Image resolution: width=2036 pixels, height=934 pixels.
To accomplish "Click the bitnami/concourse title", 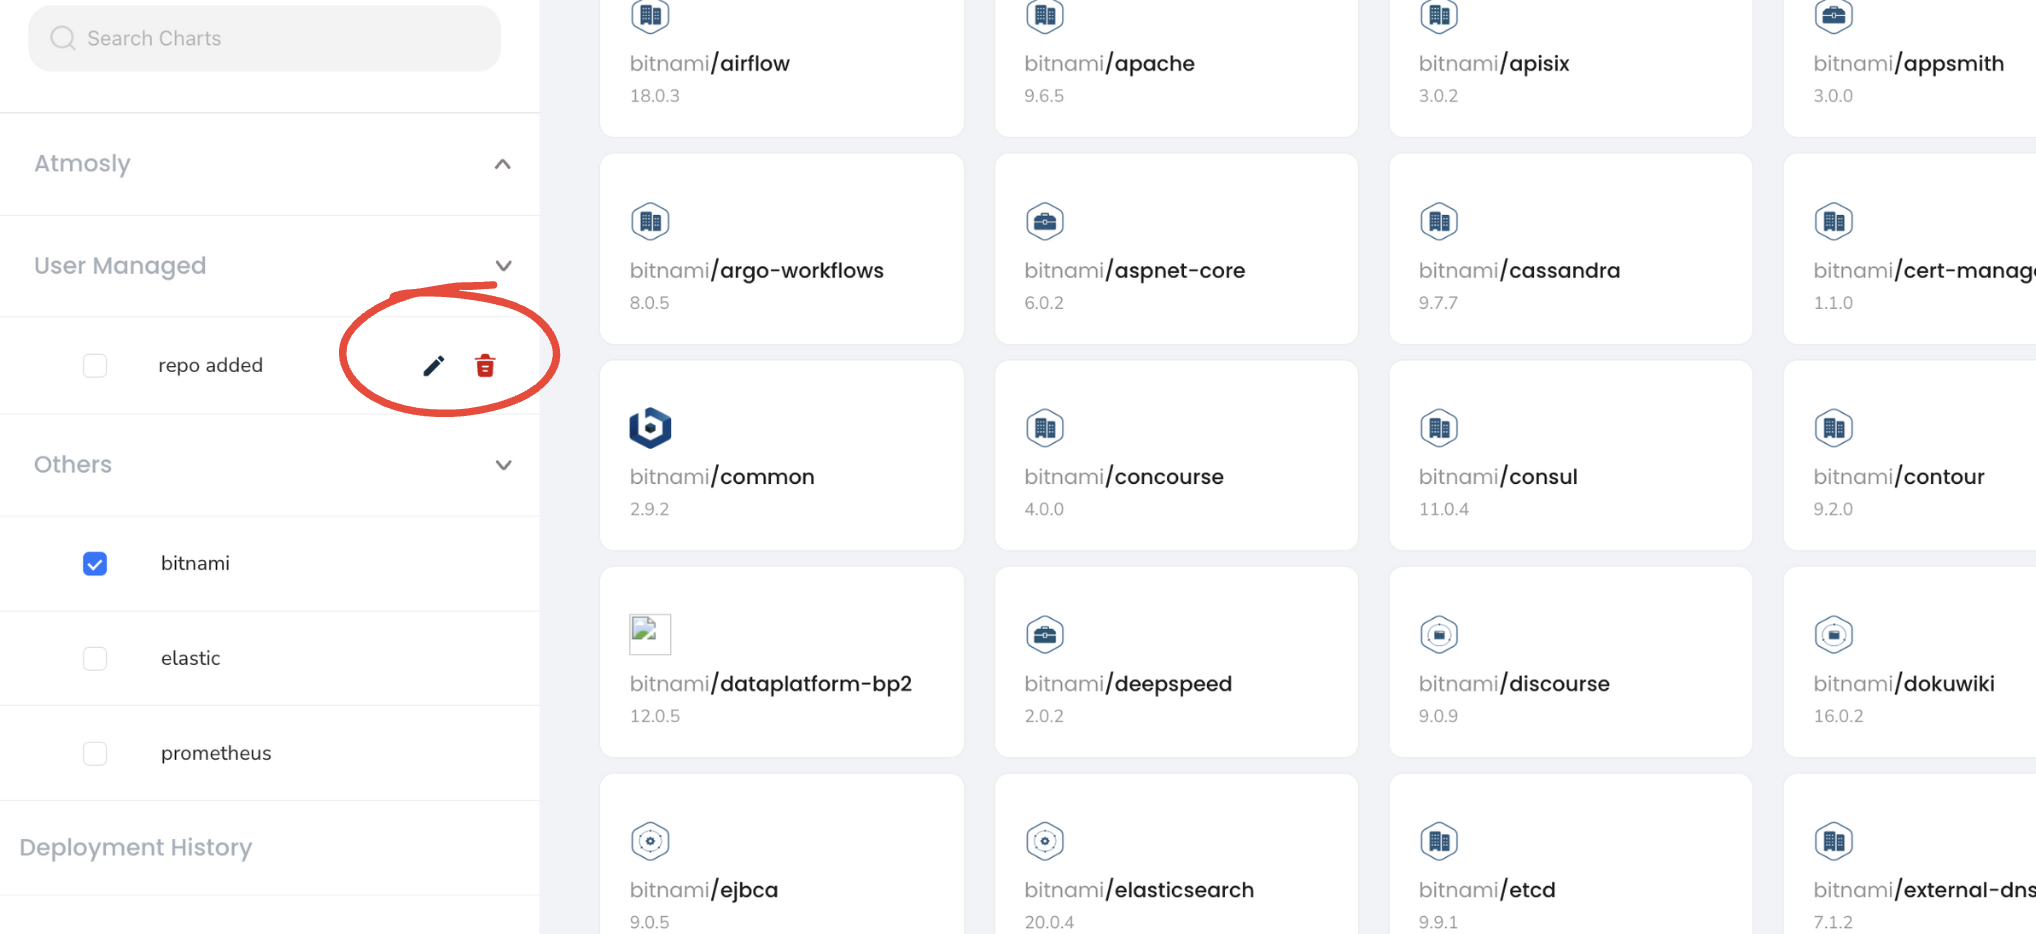I will coord(1124,476).
